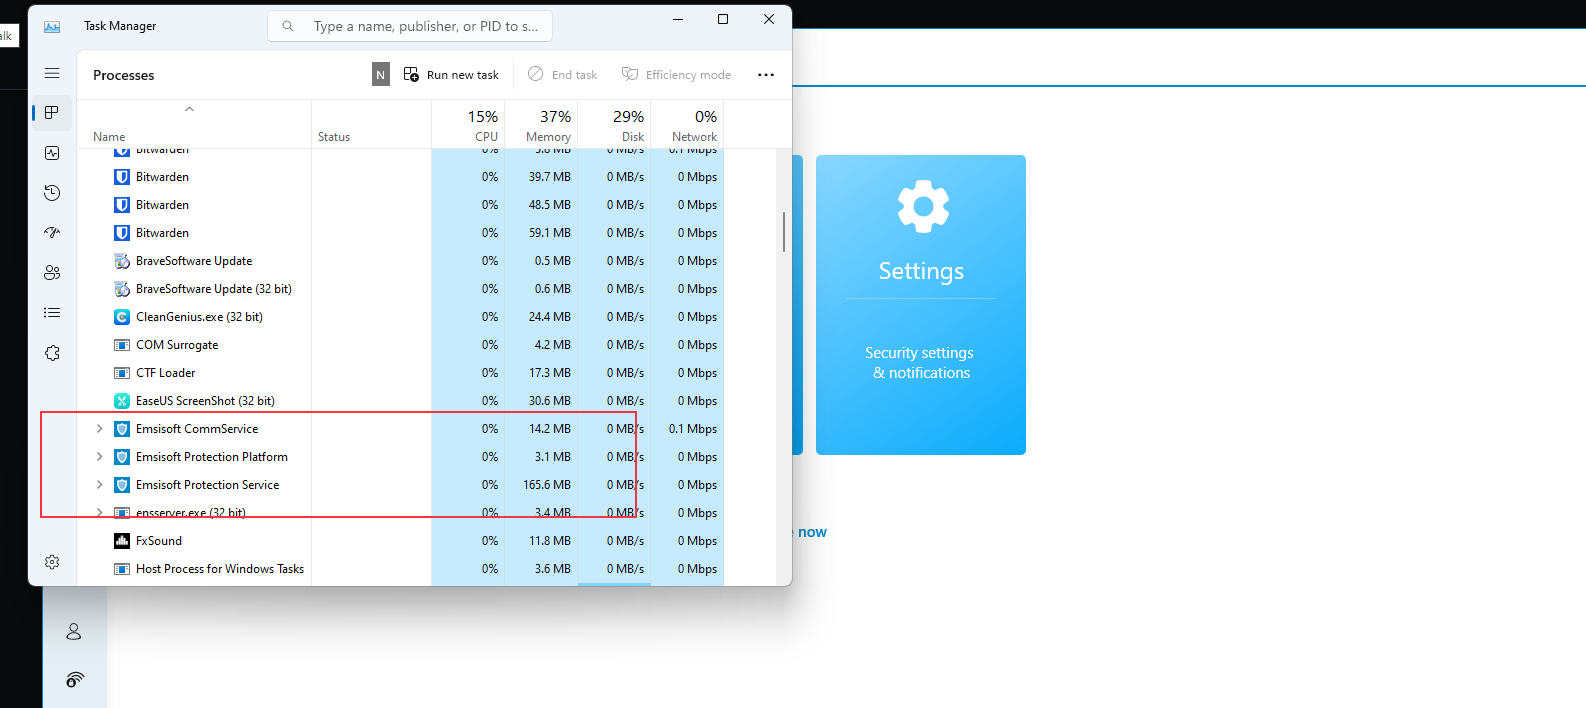Expand the ensserver.exe process group
The width and height of the screenshot is (1586, 708).
(x=99, y=513)
